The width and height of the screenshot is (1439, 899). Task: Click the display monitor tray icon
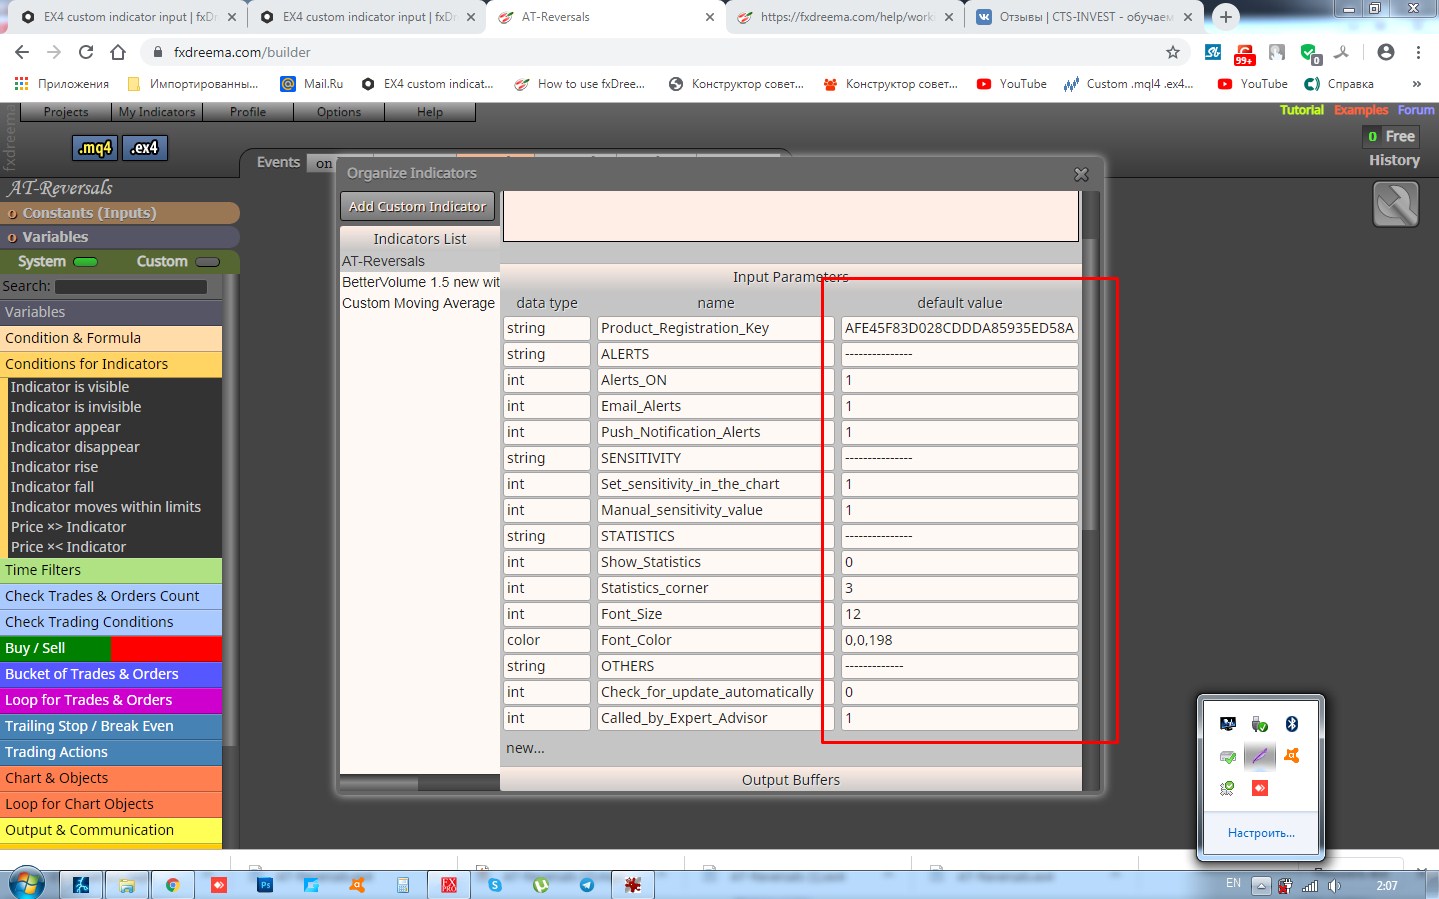pyautogui.click(x=1228, y=724)
